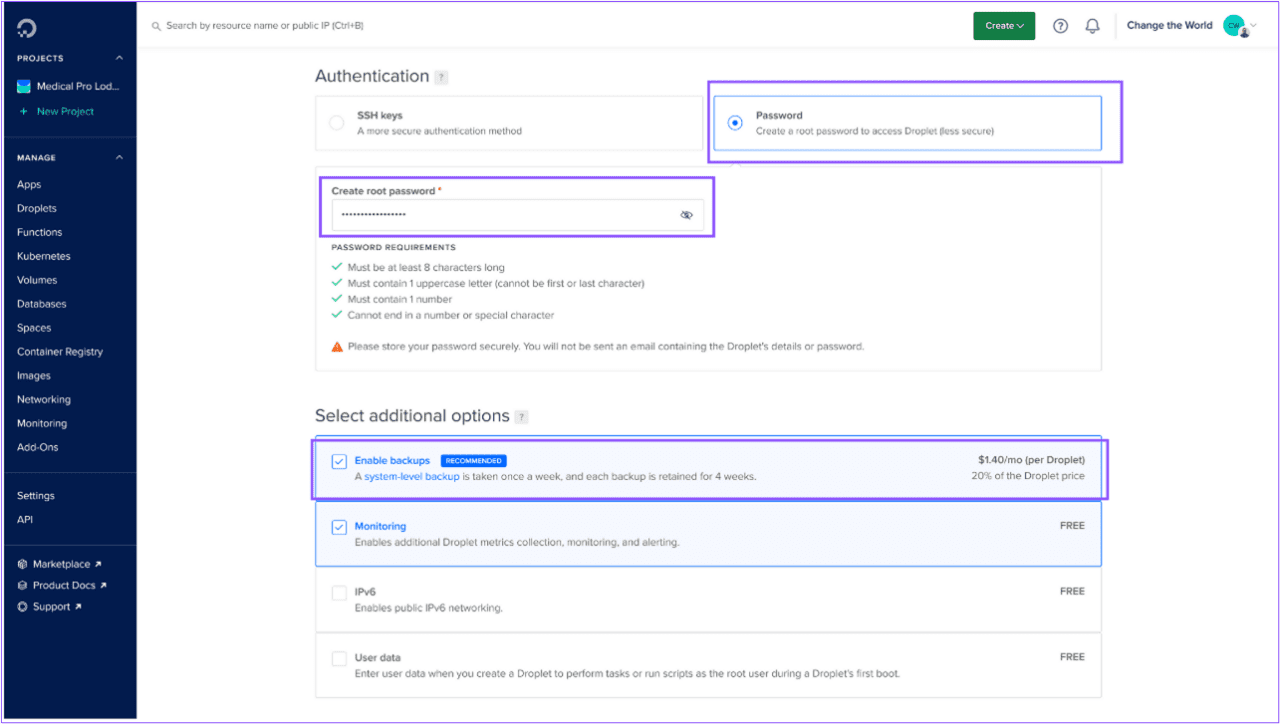Collapse the PROJECTS section
This screenshot has height=724, width=1280.
[x=117, y=57]
